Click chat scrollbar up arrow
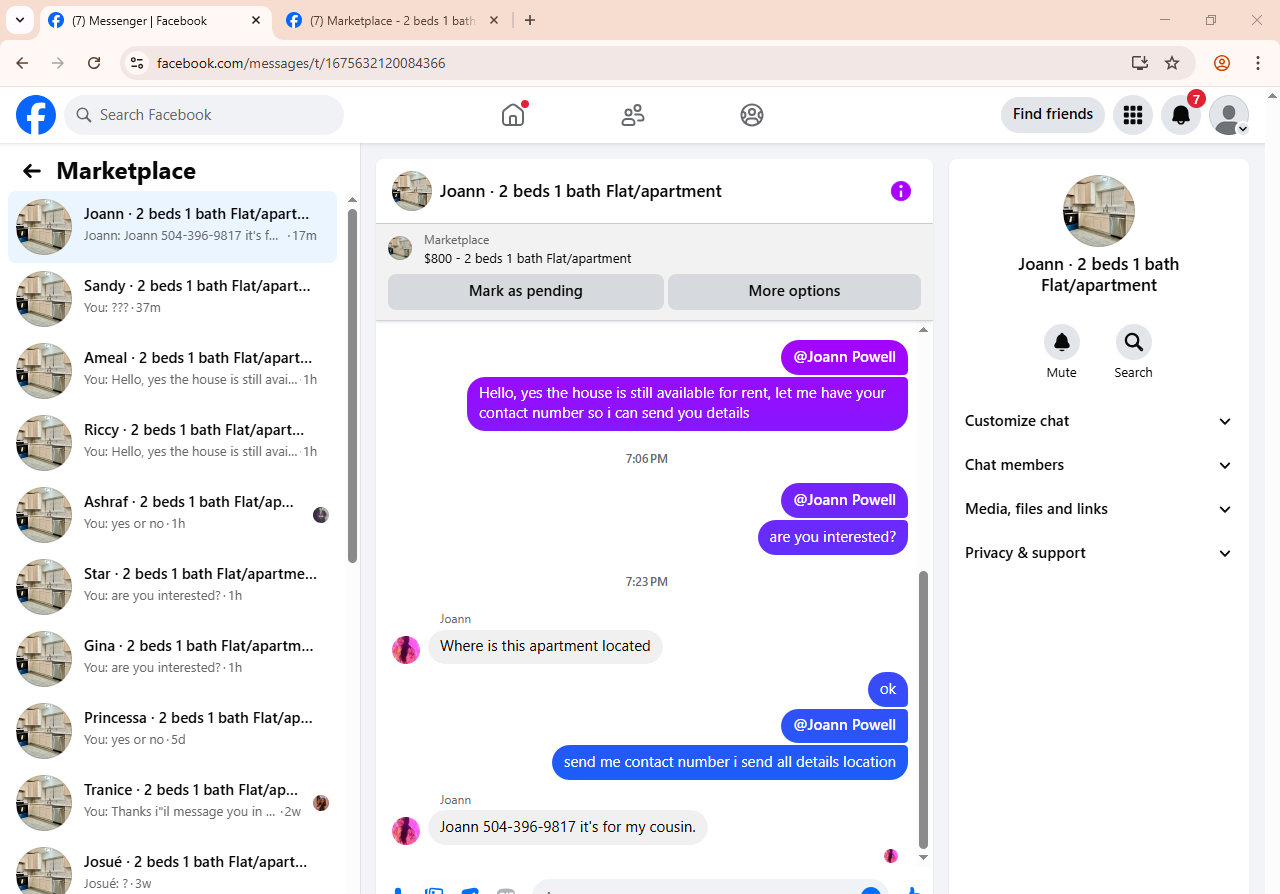 point(924,329)
